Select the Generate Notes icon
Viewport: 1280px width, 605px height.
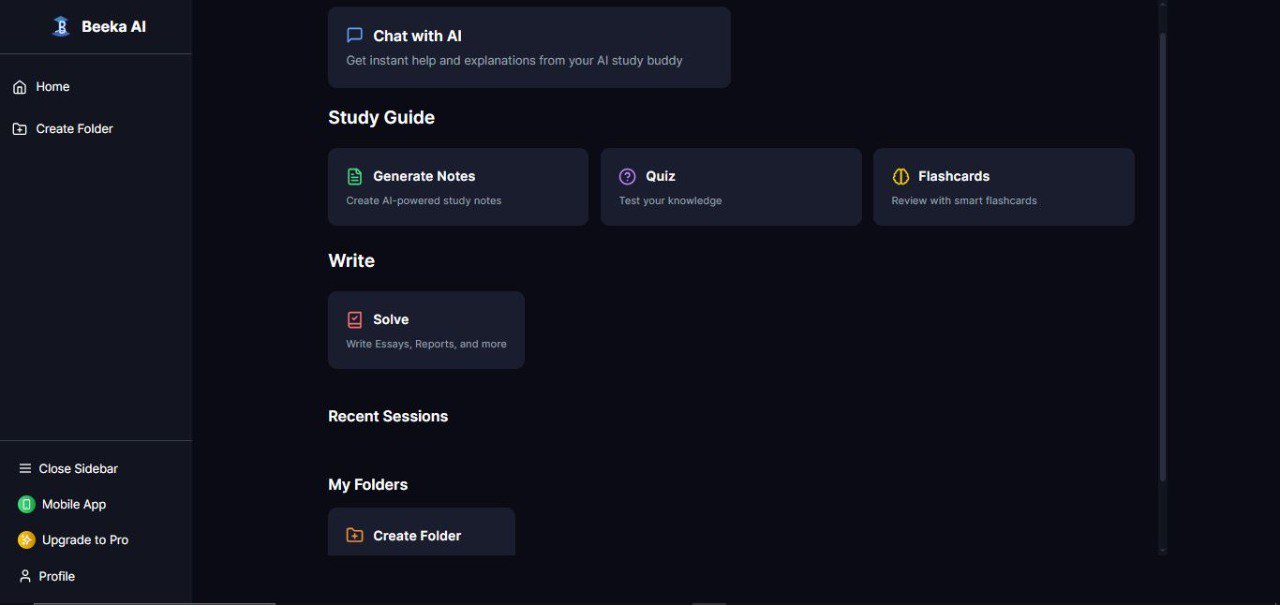pyautogui.click(x=354, y=175)
